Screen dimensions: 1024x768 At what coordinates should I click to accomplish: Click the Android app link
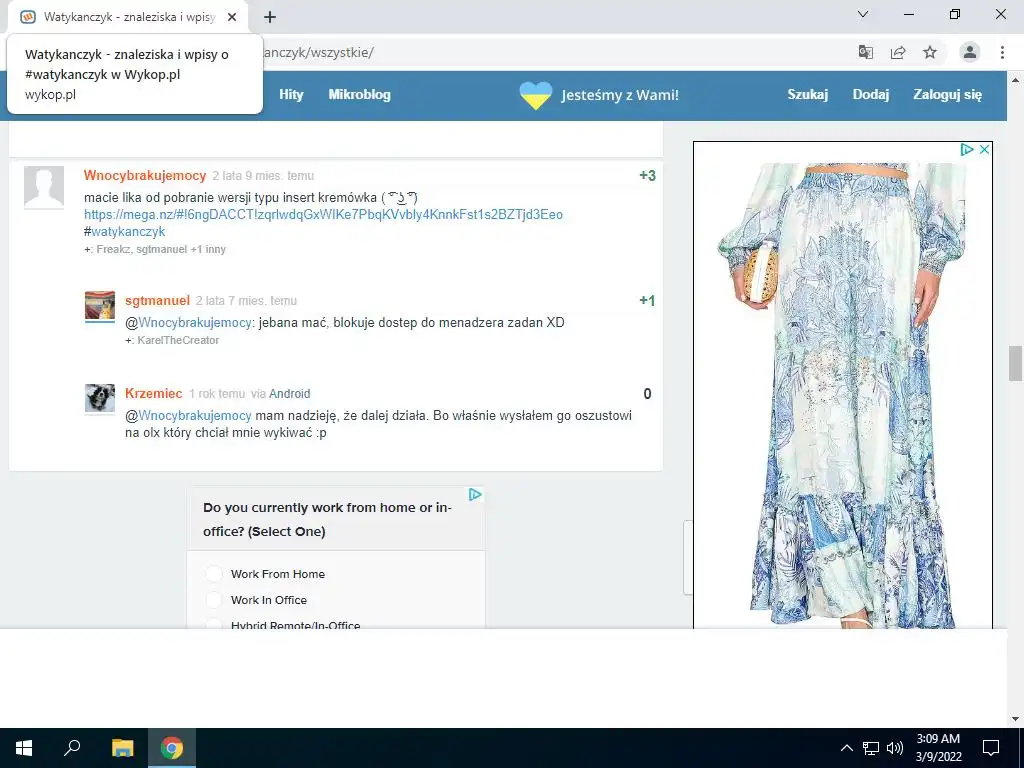tap(289, 394)
